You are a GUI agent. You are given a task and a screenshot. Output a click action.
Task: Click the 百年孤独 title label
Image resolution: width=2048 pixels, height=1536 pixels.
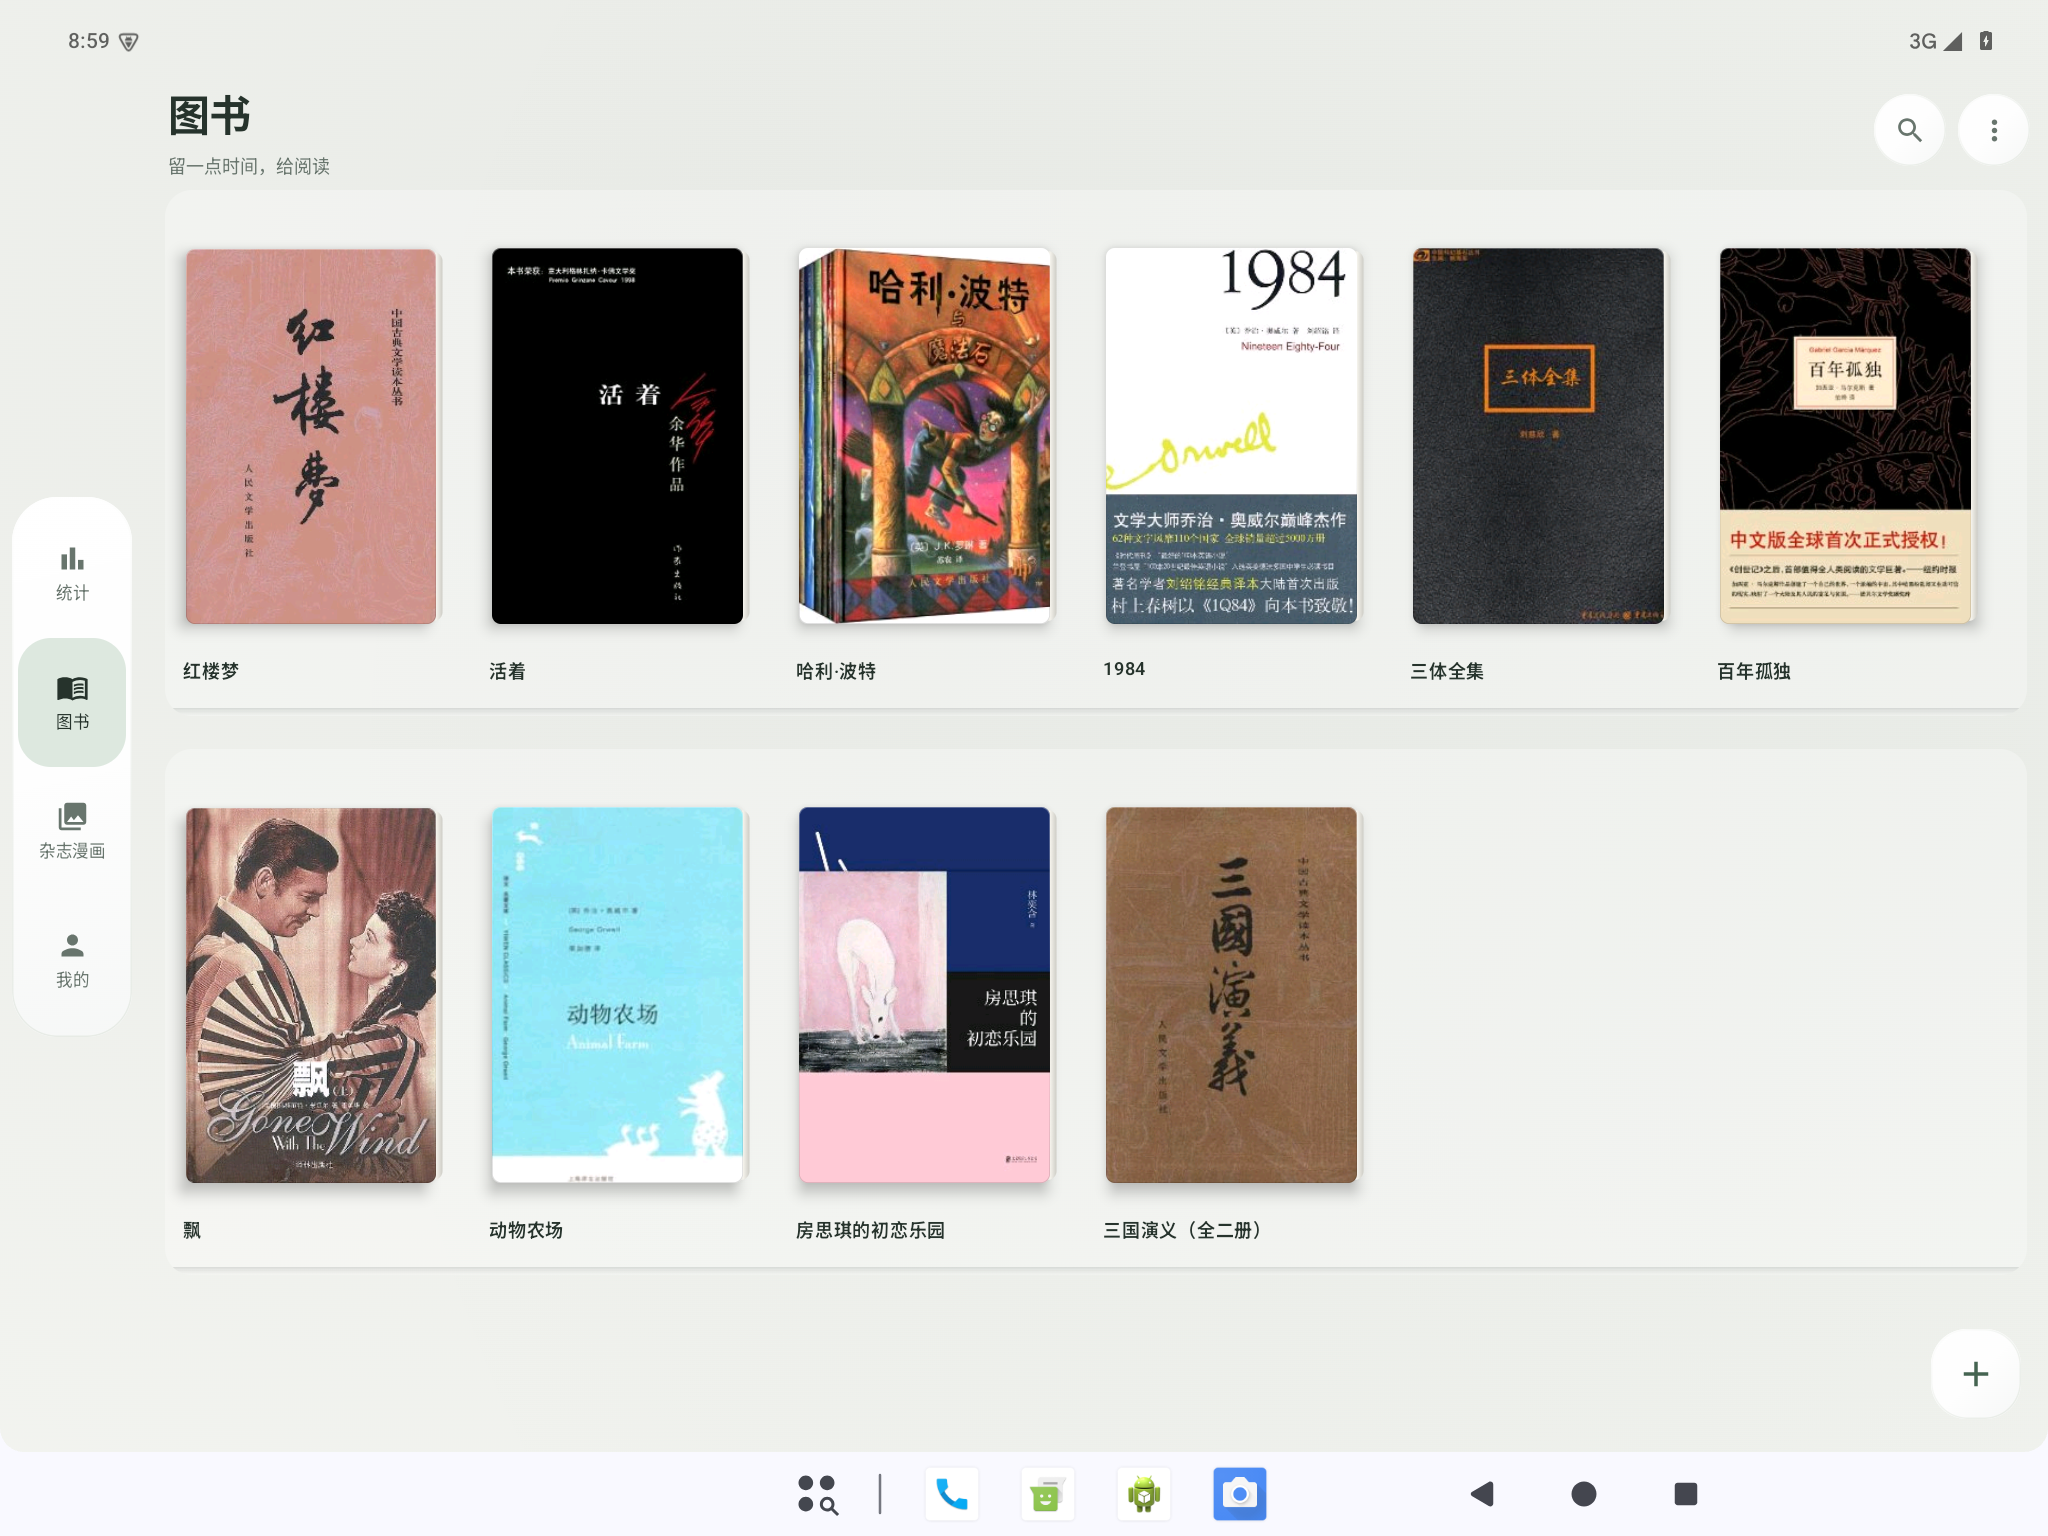point(1754,671)
